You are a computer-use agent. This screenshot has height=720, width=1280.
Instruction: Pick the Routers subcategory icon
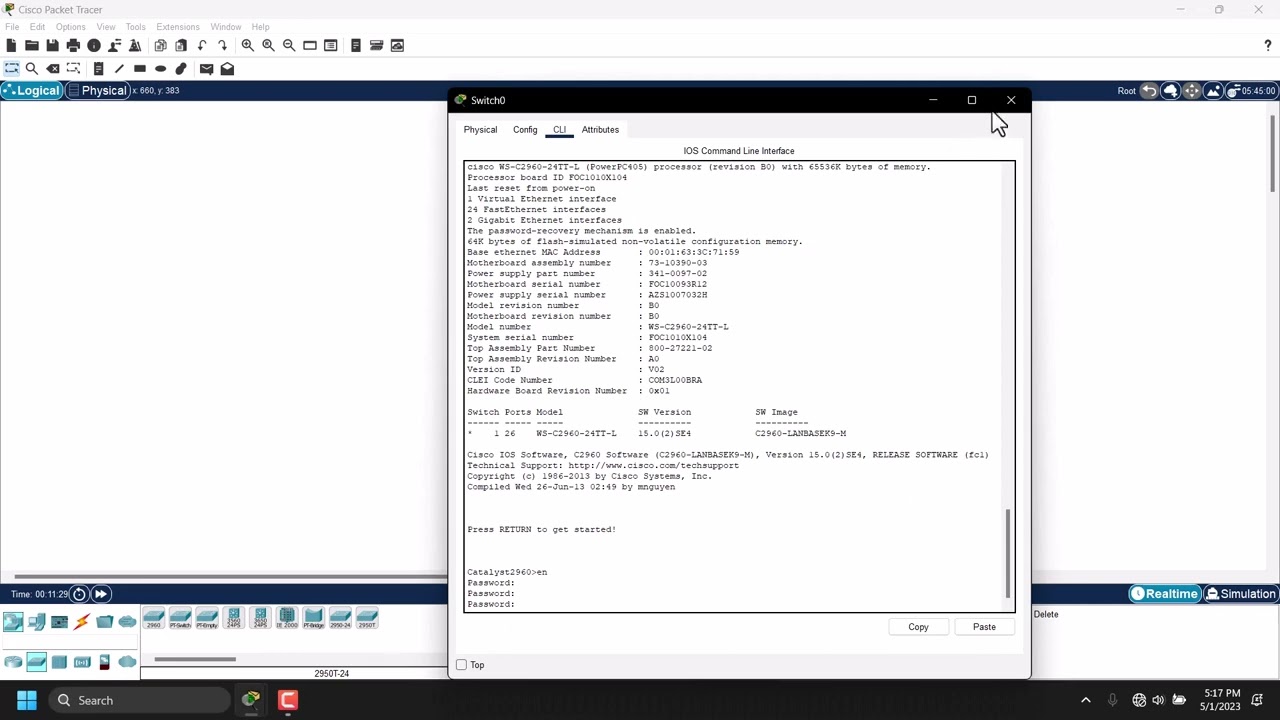[13, 662]
